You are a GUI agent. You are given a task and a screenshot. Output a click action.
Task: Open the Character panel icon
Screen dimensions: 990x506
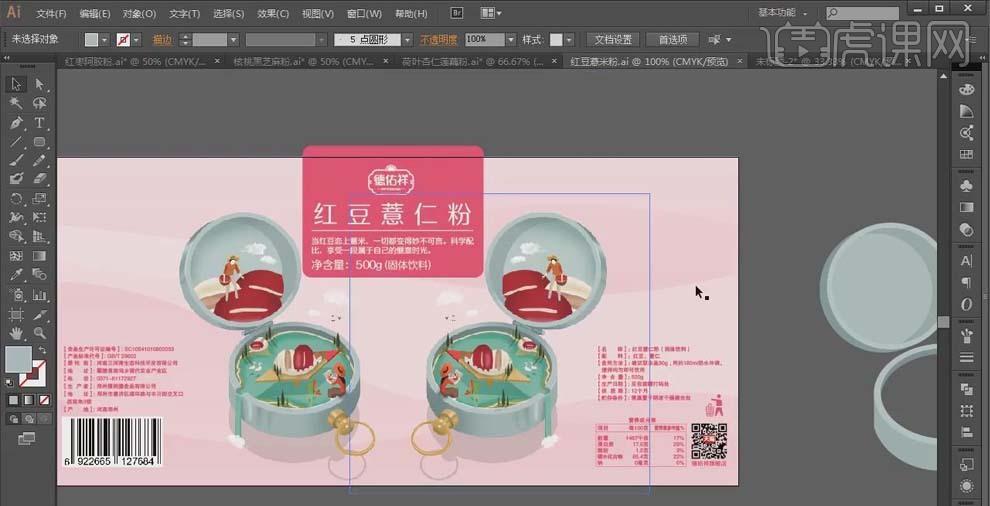click(x=966, y=261)
